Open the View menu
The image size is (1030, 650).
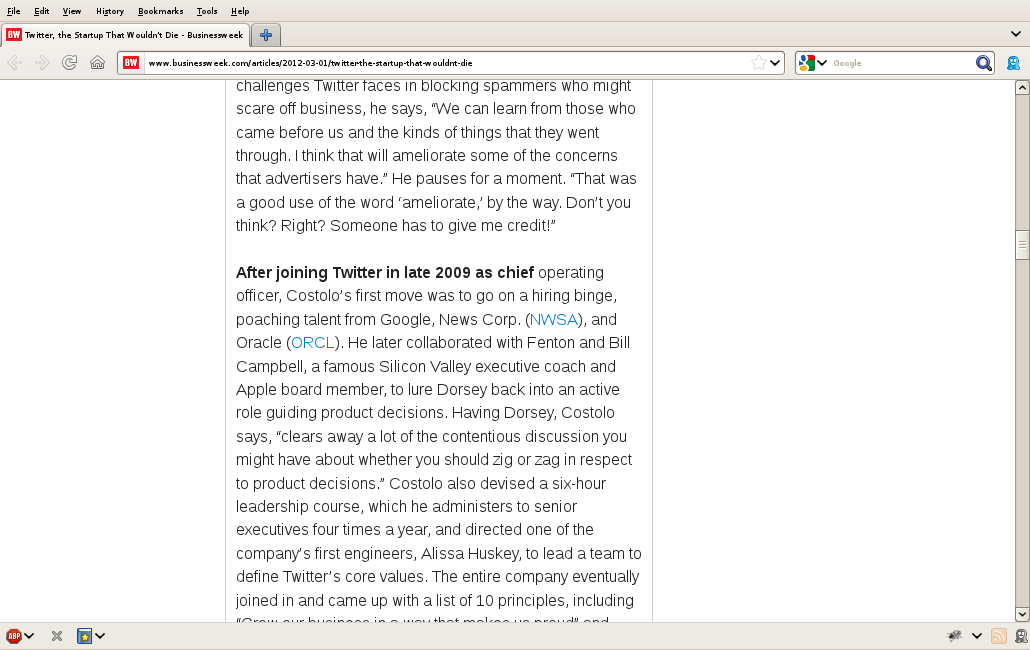pyautogui.click(x=72, y=11)
